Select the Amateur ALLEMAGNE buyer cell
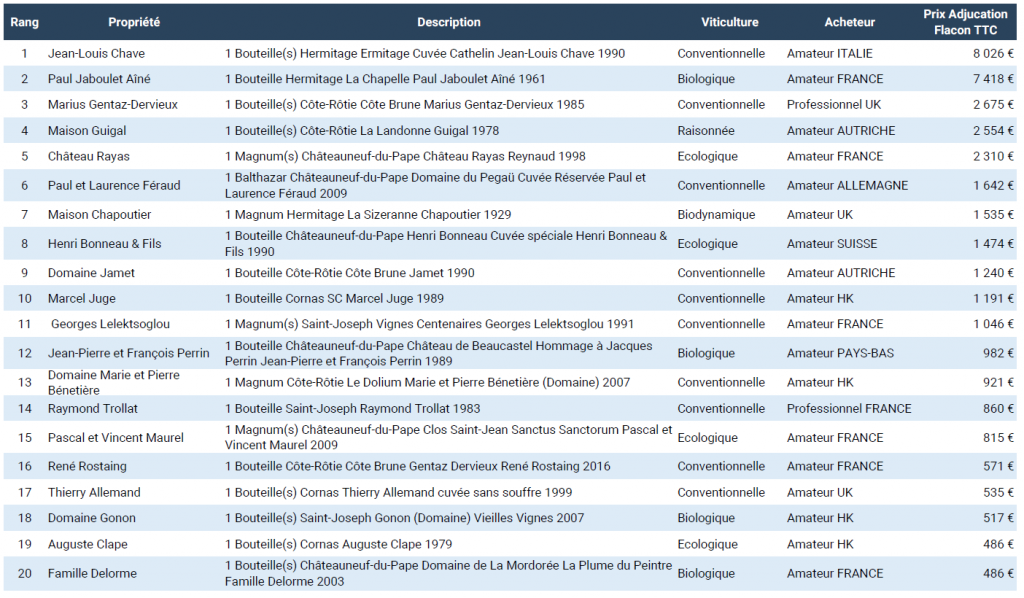The height and width of the screenshot is (598, 1024). coord(847,185)
